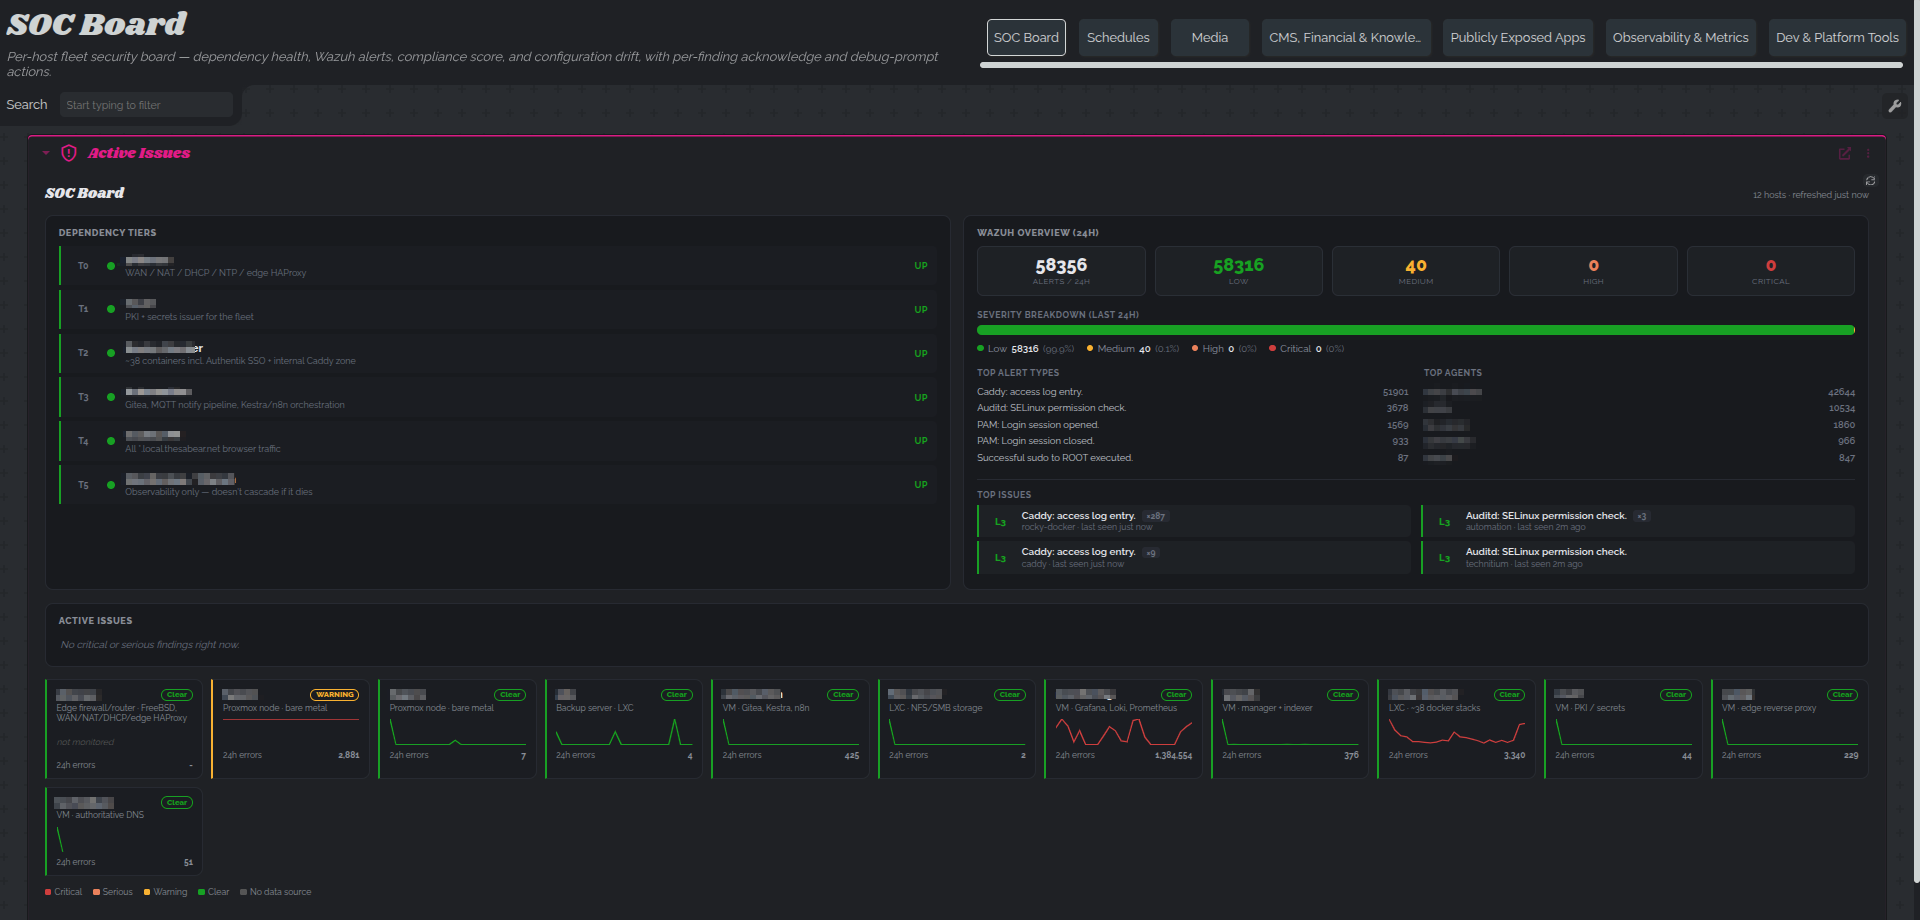Click the orange Serious legend square
The image size is (1920, 920).
[x=96, y=892]
